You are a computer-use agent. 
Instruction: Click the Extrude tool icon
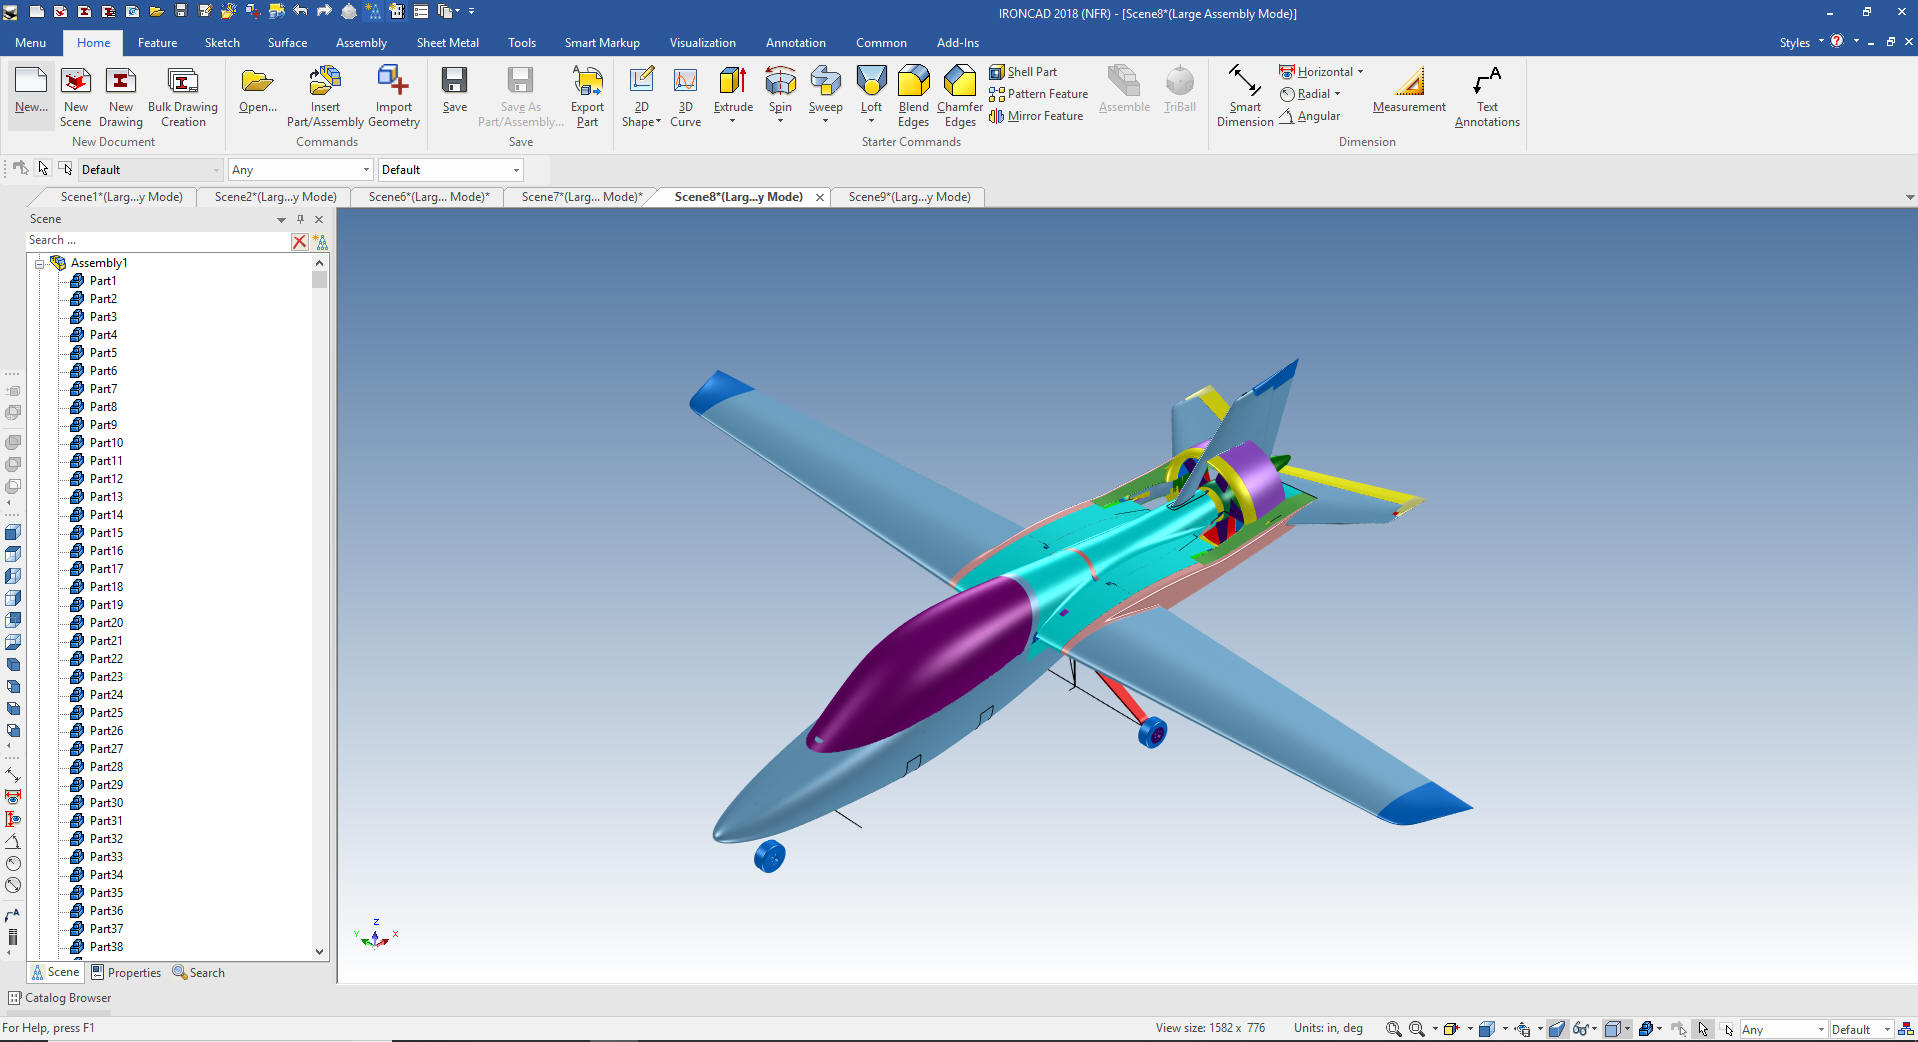point(733,82)
